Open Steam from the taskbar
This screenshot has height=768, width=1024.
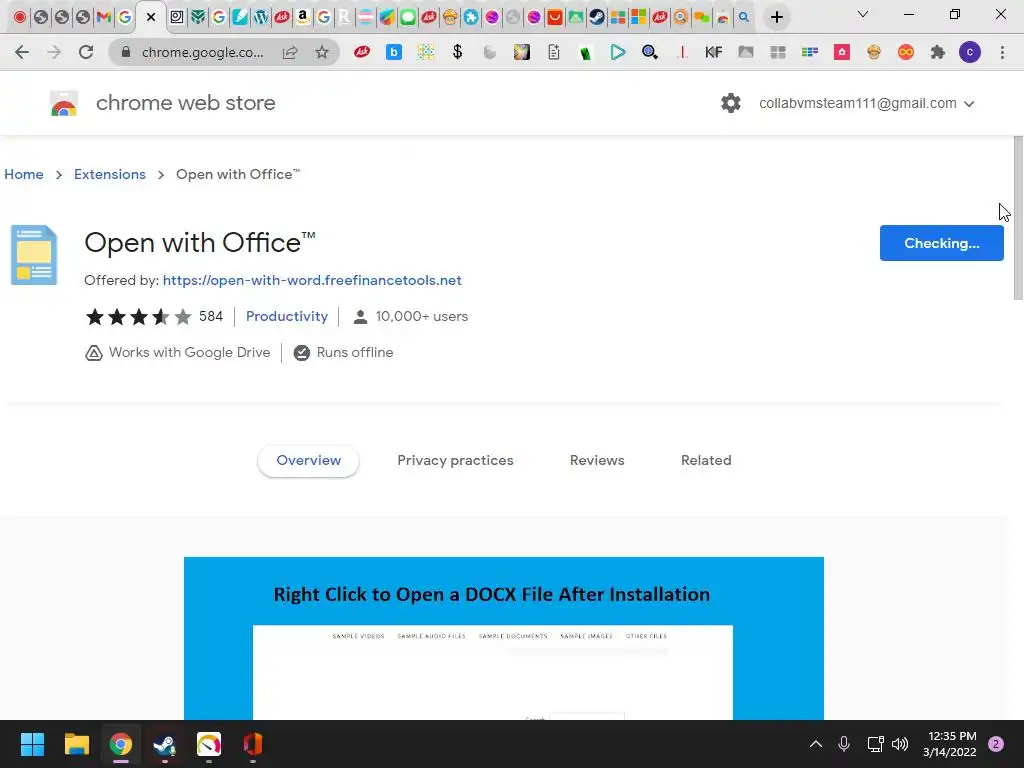tap(165, 744)
